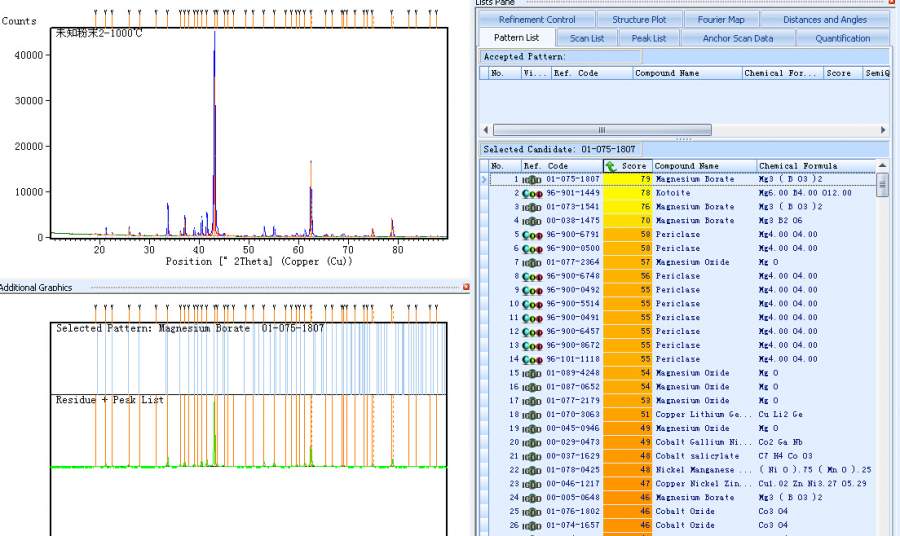
Task: Click the icon for candidate 00-038-1475
Action: pos(532,221)
